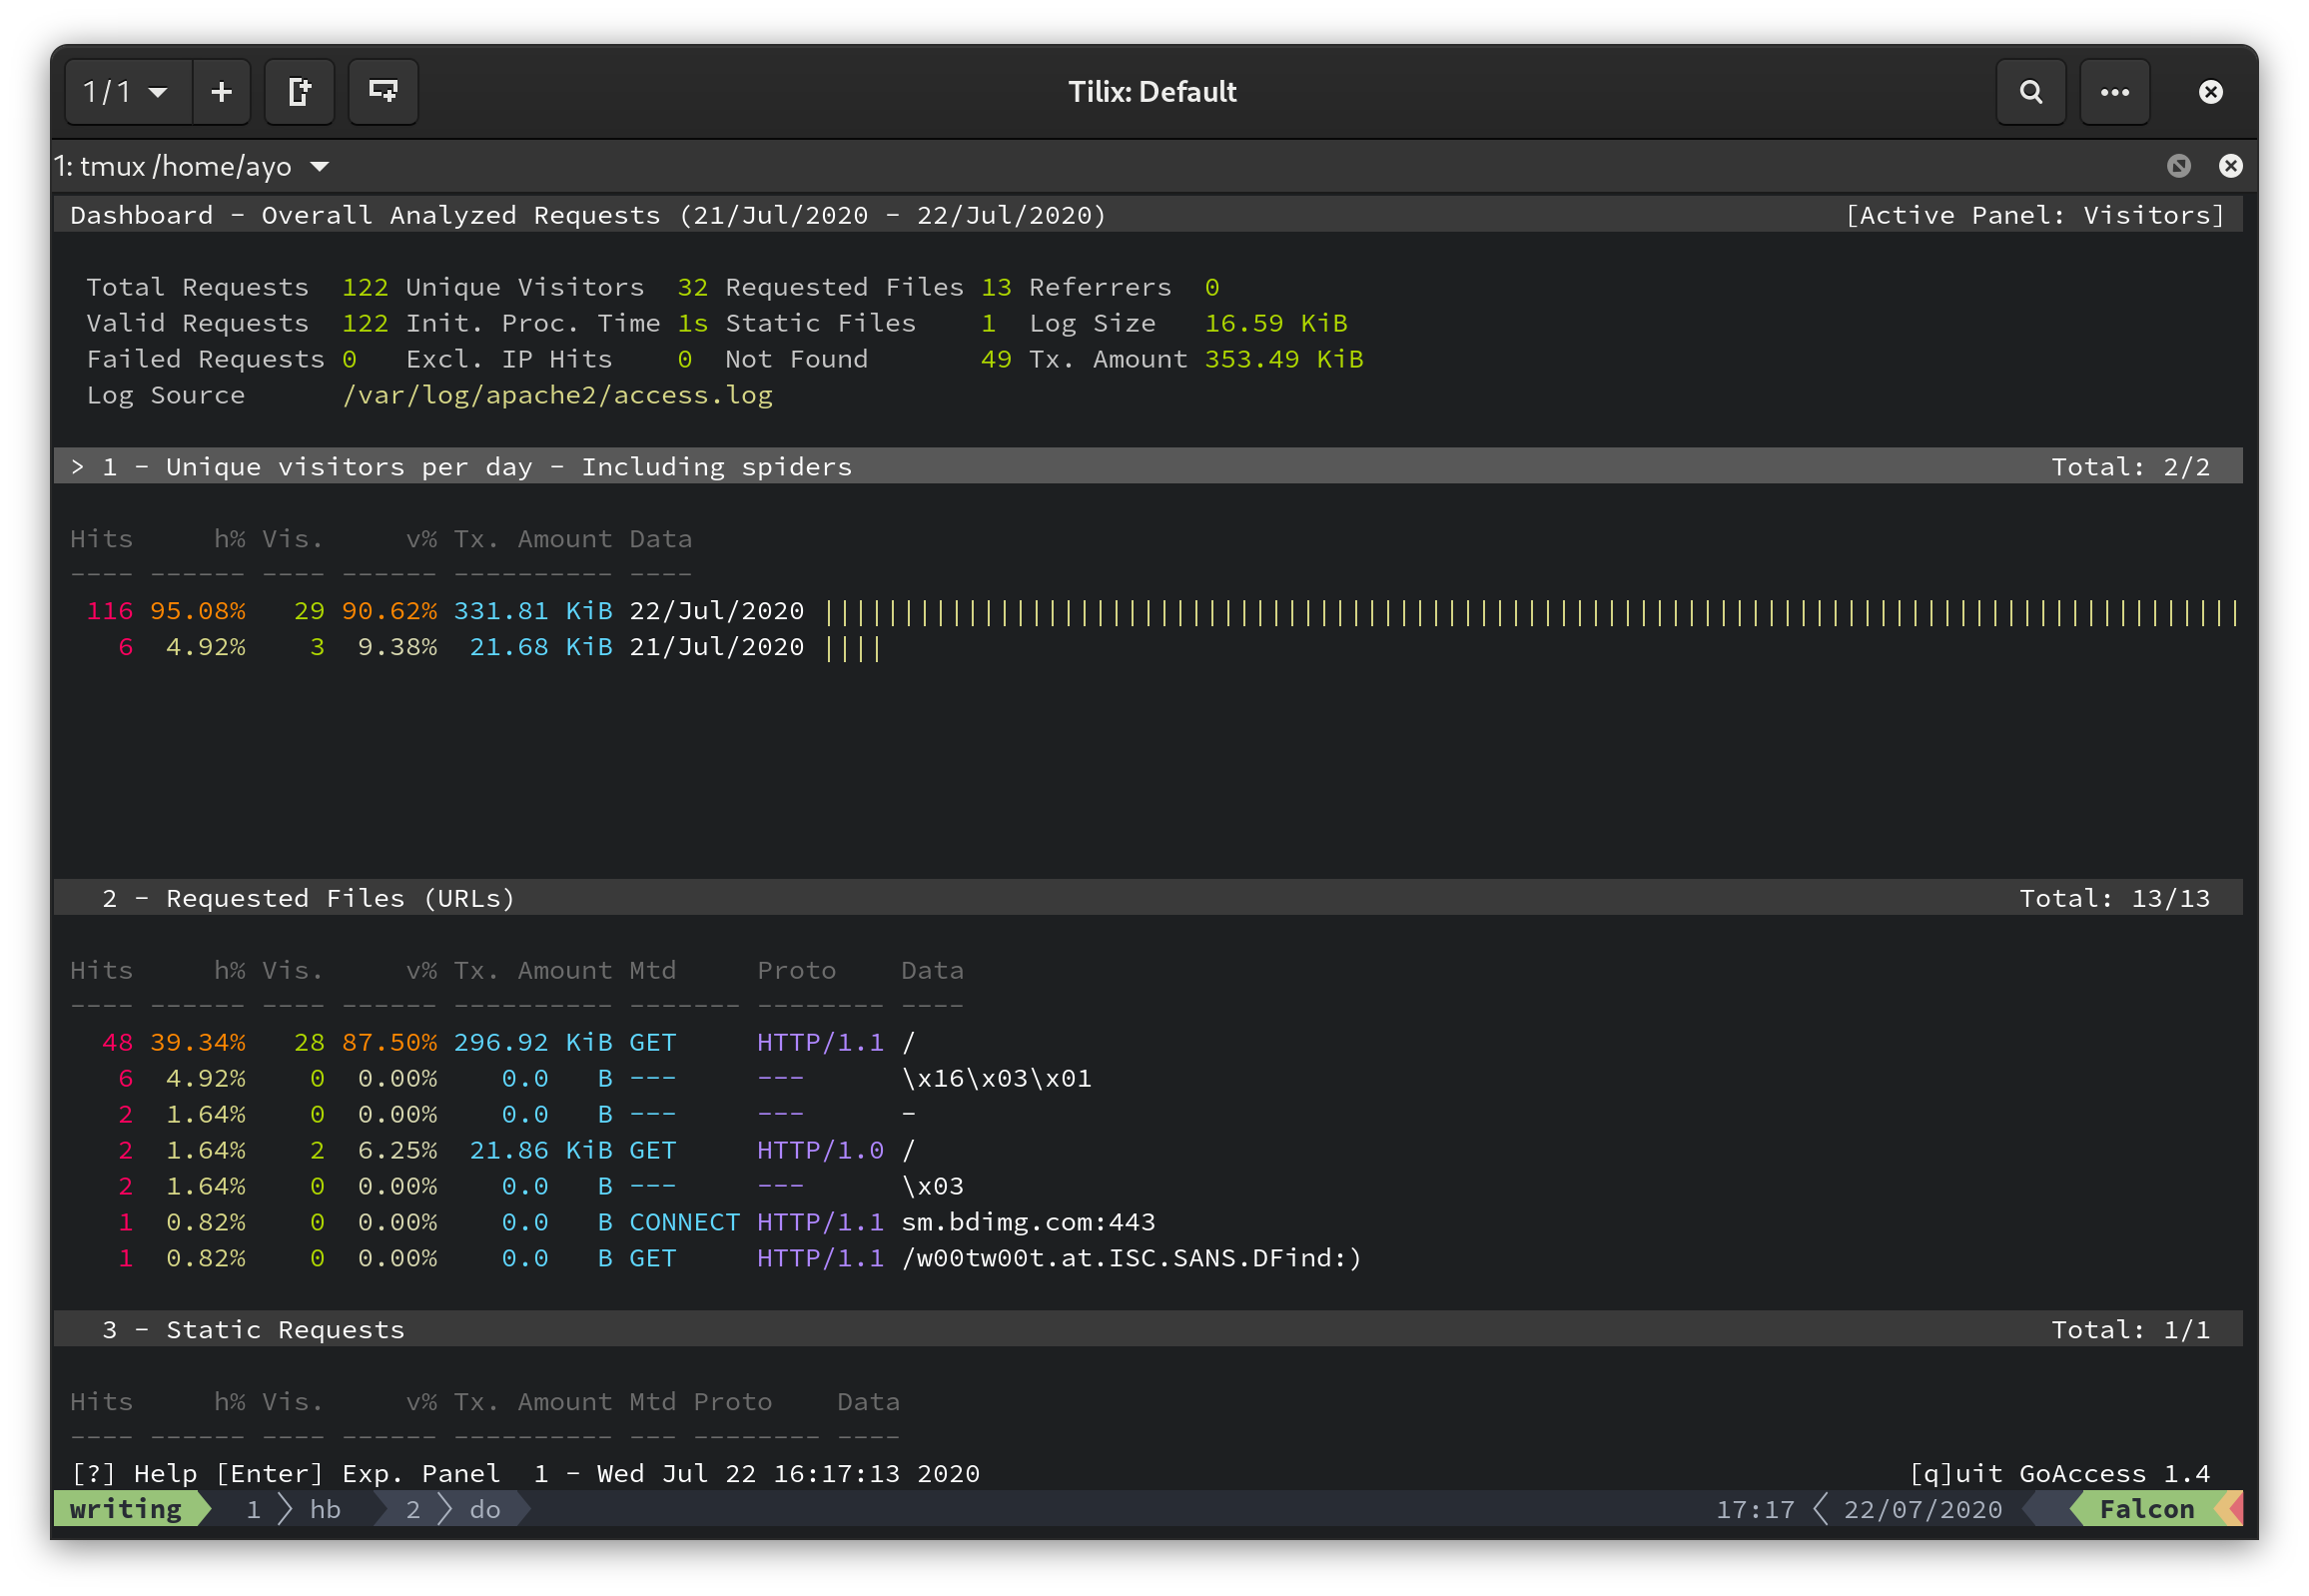Click the add terminal right icon

pyautogui.click(x=299, y=92)
